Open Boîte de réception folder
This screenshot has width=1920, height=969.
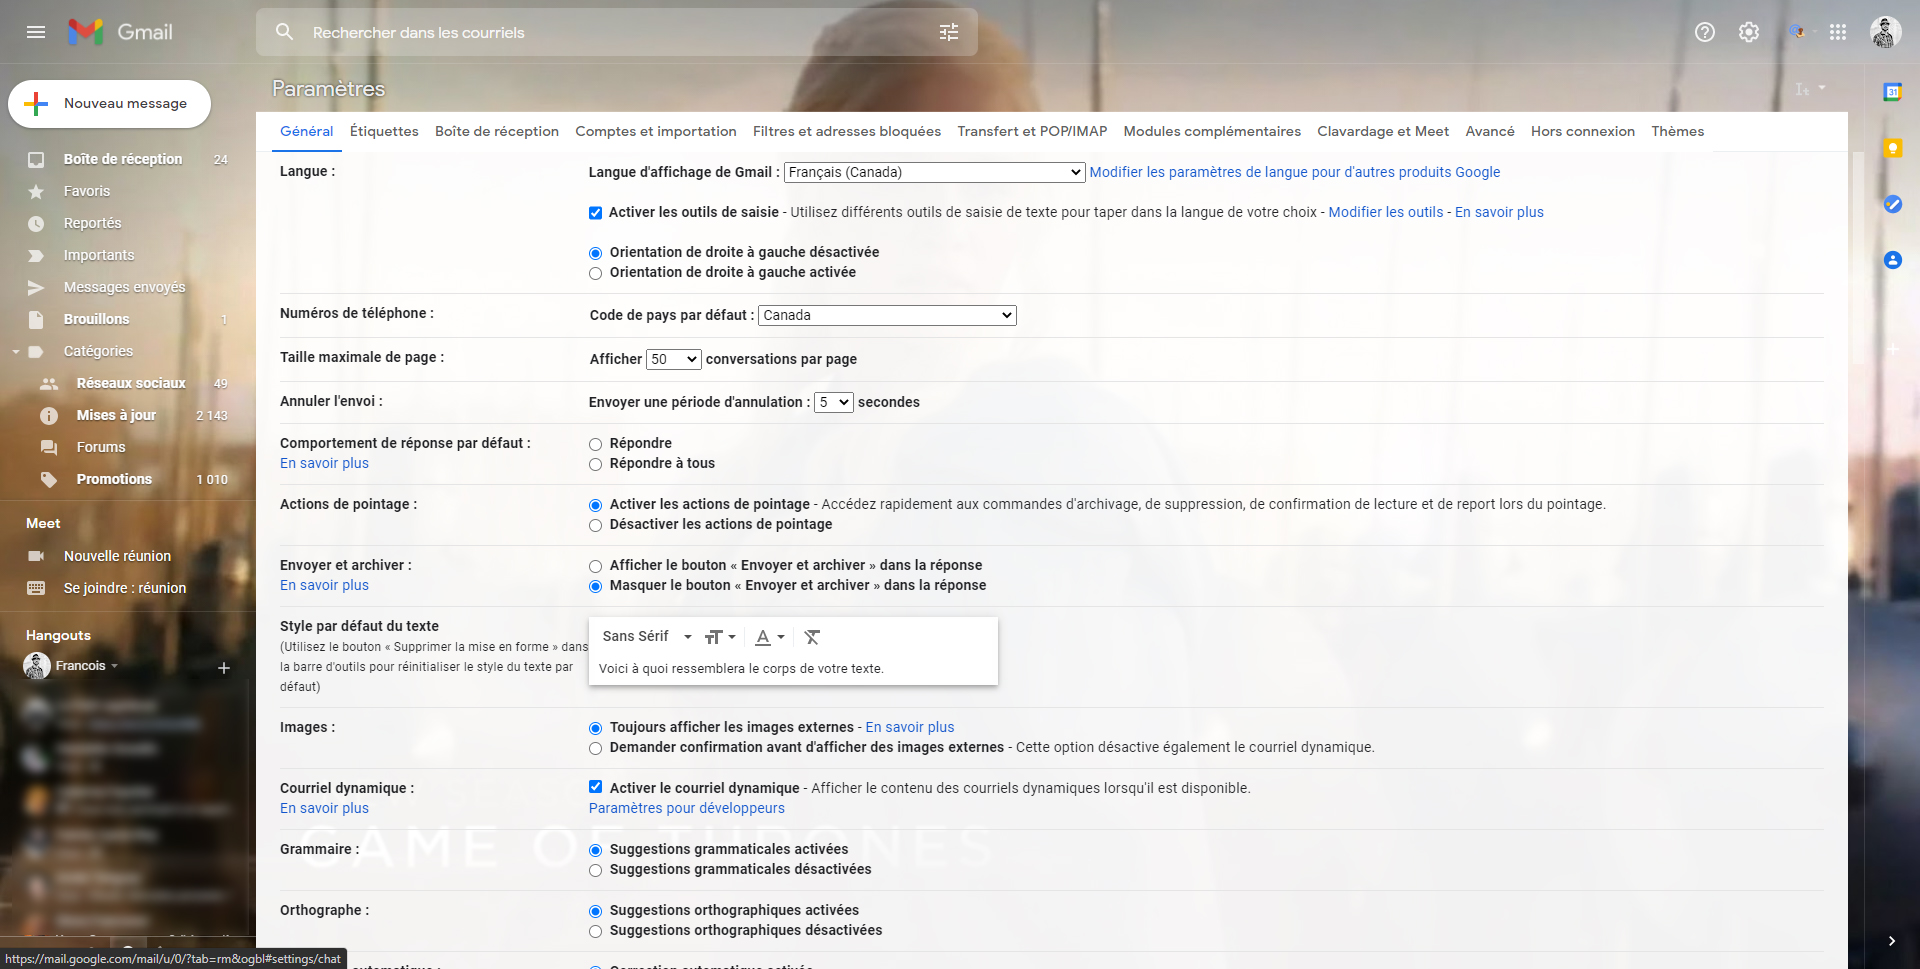(x=124, y=159)
